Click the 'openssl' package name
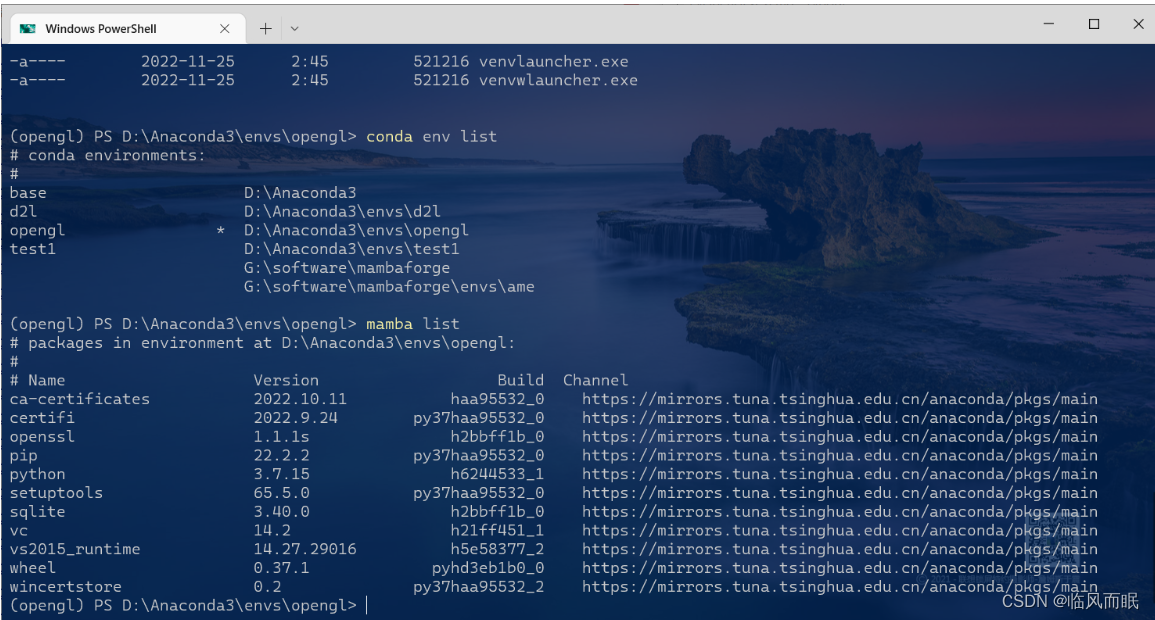This screenshot has width=1155, height=620. 42,437
